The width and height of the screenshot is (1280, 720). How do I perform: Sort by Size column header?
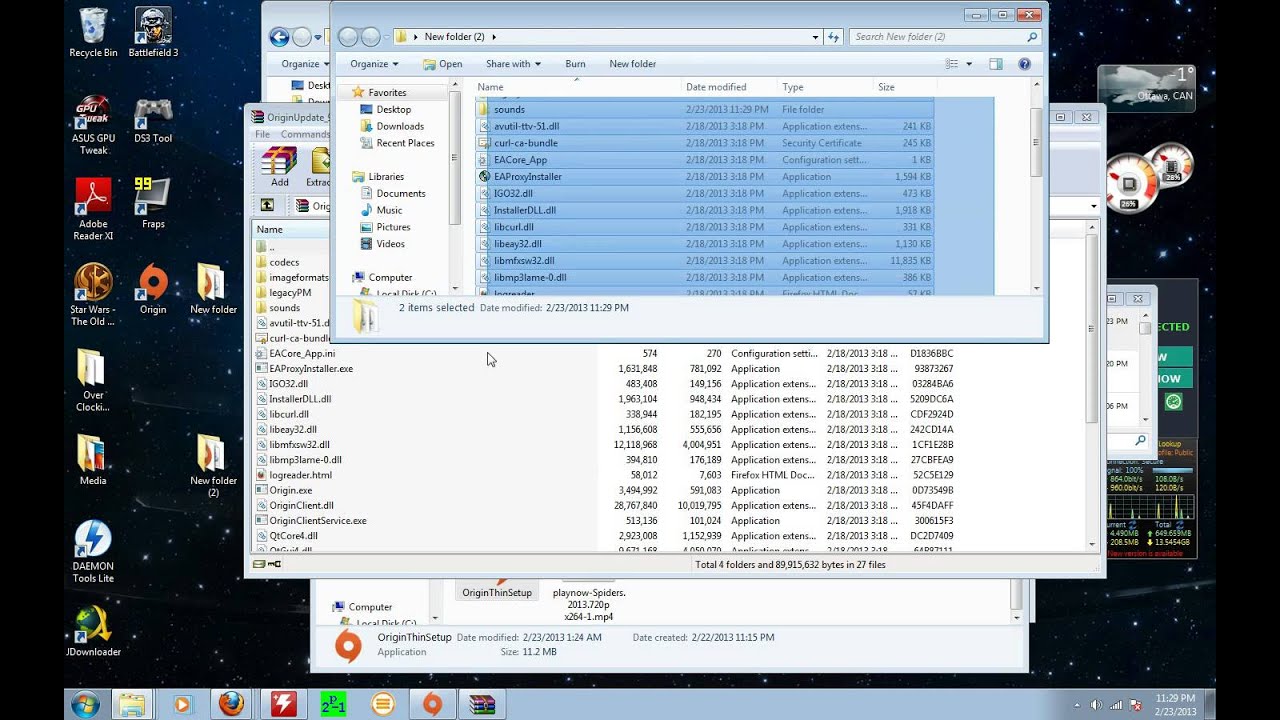pyautogui.click(x=904, y=87)
